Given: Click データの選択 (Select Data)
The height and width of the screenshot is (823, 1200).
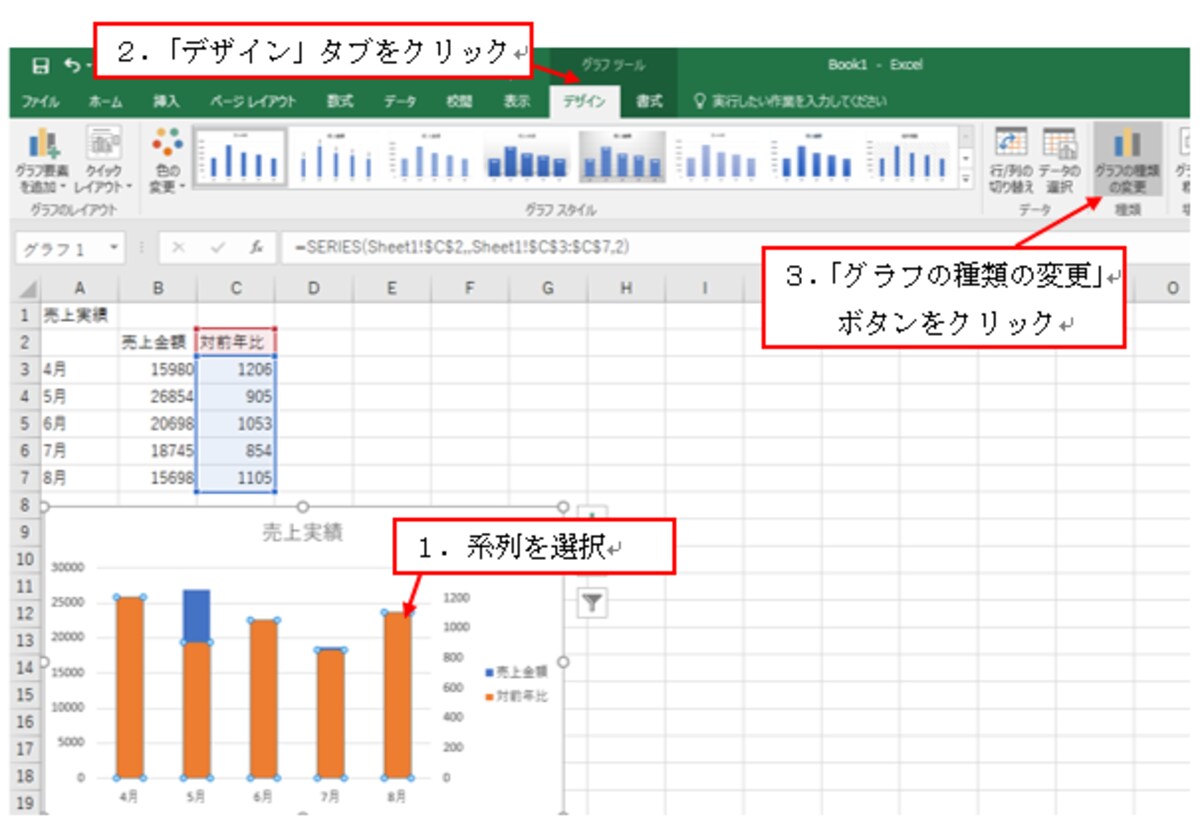Looking at the screenshot, I should pyautogui.click(x=1060, y=160).
